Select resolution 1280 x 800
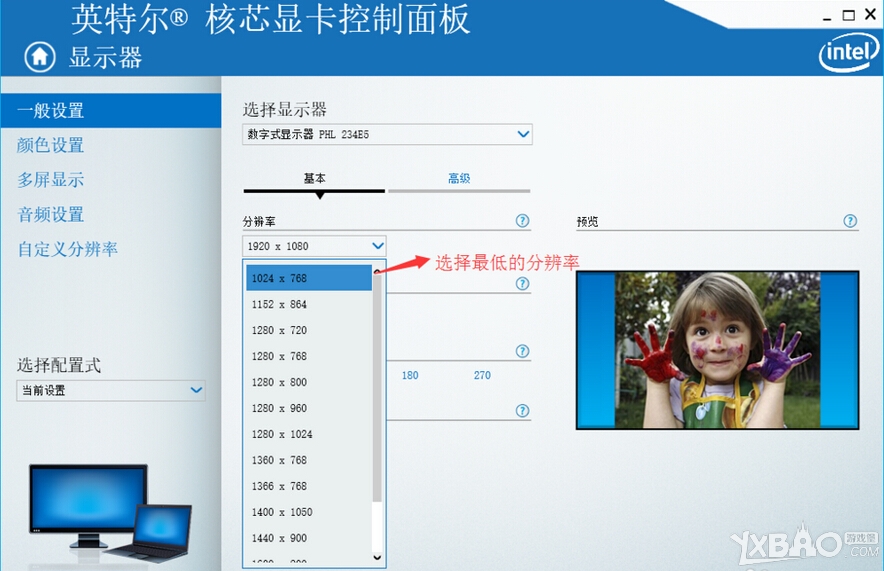The height and width of the screenshot is (571, 884). click(309, 382)
